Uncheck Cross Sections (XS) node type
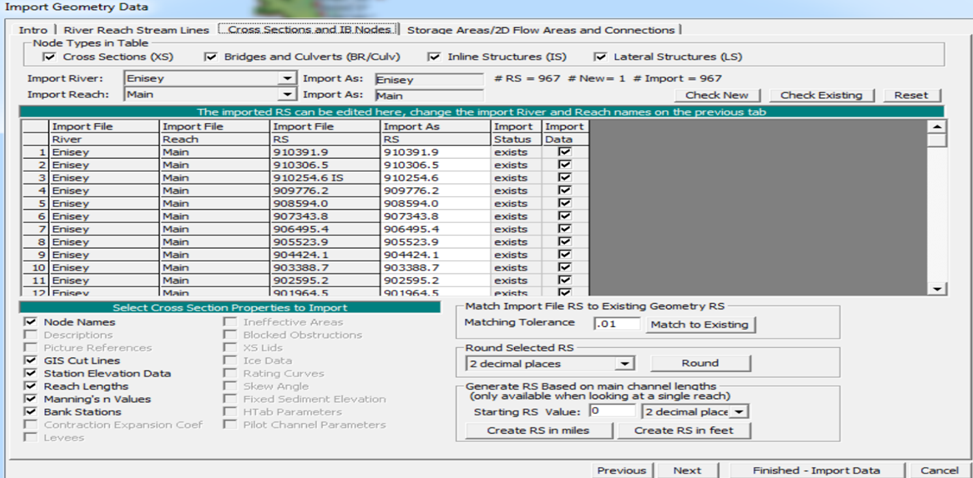 [50, 58]
